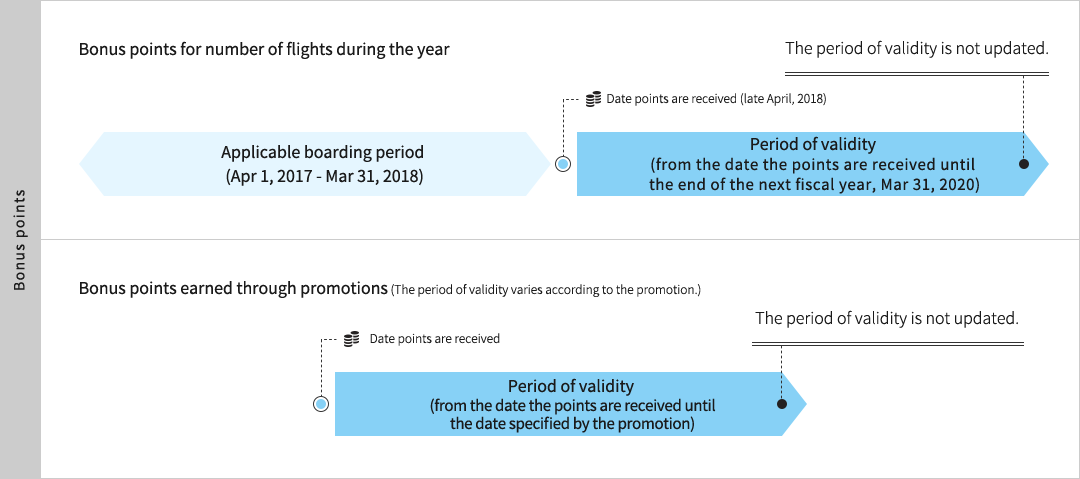Viewport: 1080px width, 479px height.
Task: Select the Period of validity bar ending Mar 31, 2020
Action: pos(812,164)
